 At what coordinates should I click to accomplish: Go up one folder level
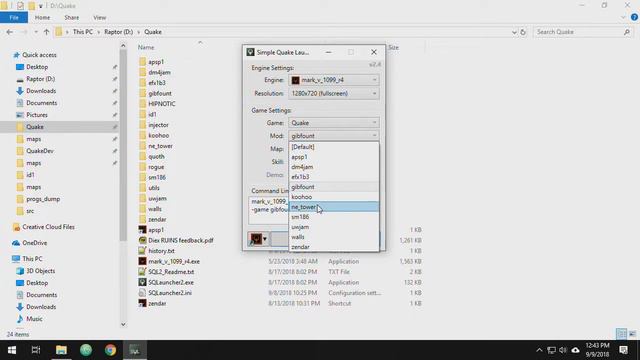pyautogui.click(x=47, y=32)
